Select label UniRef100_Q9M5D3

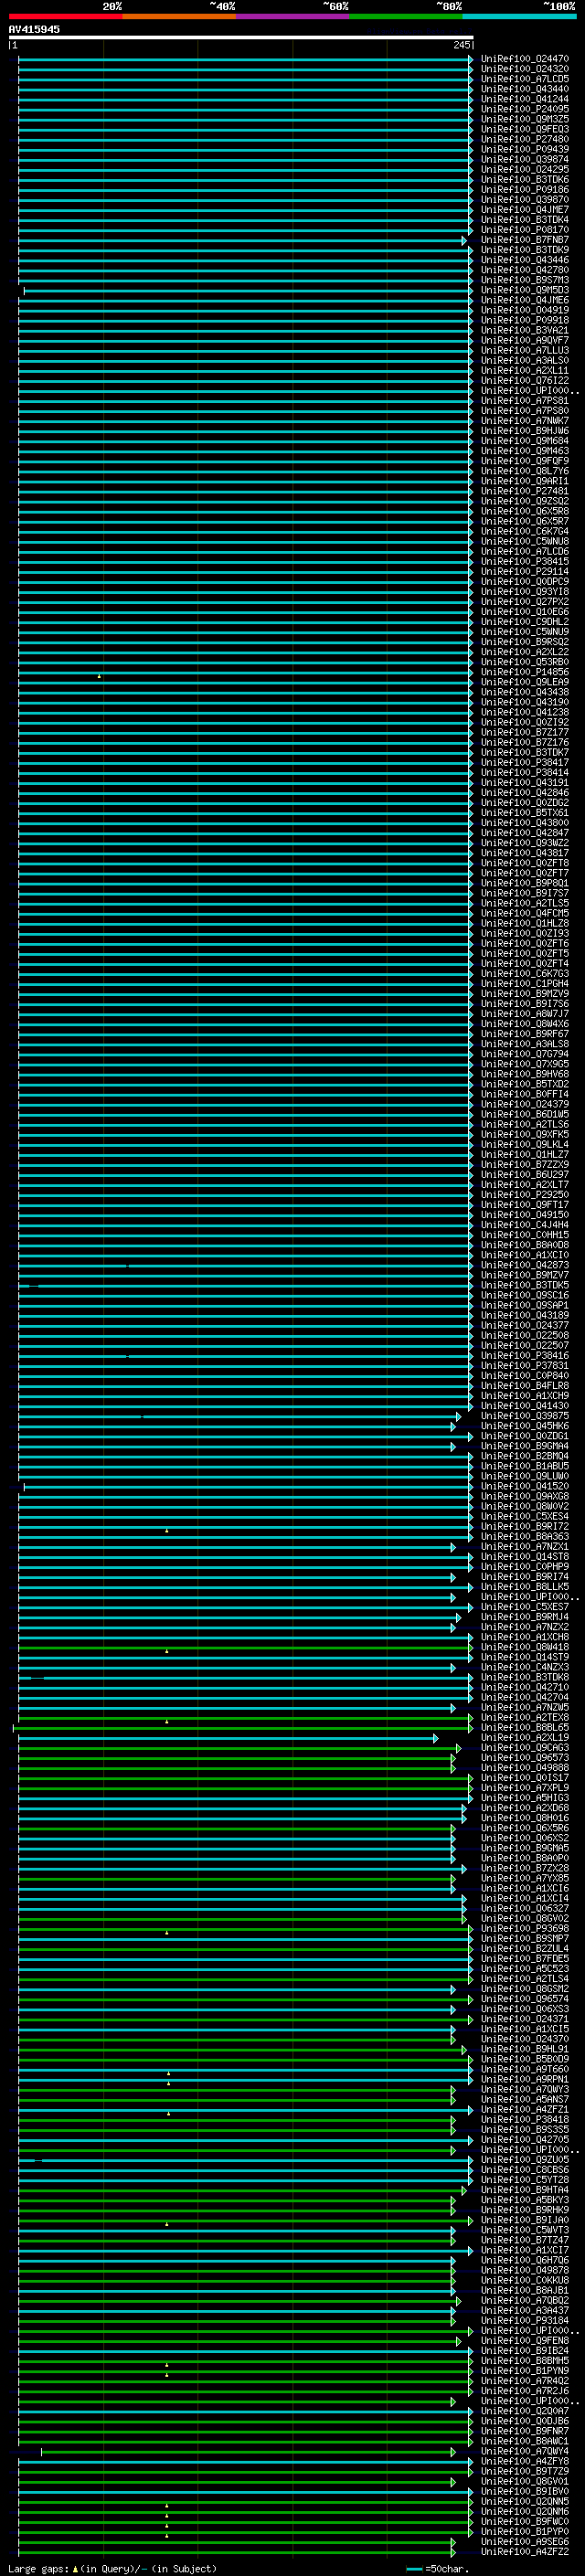click(x=525, y=290)
